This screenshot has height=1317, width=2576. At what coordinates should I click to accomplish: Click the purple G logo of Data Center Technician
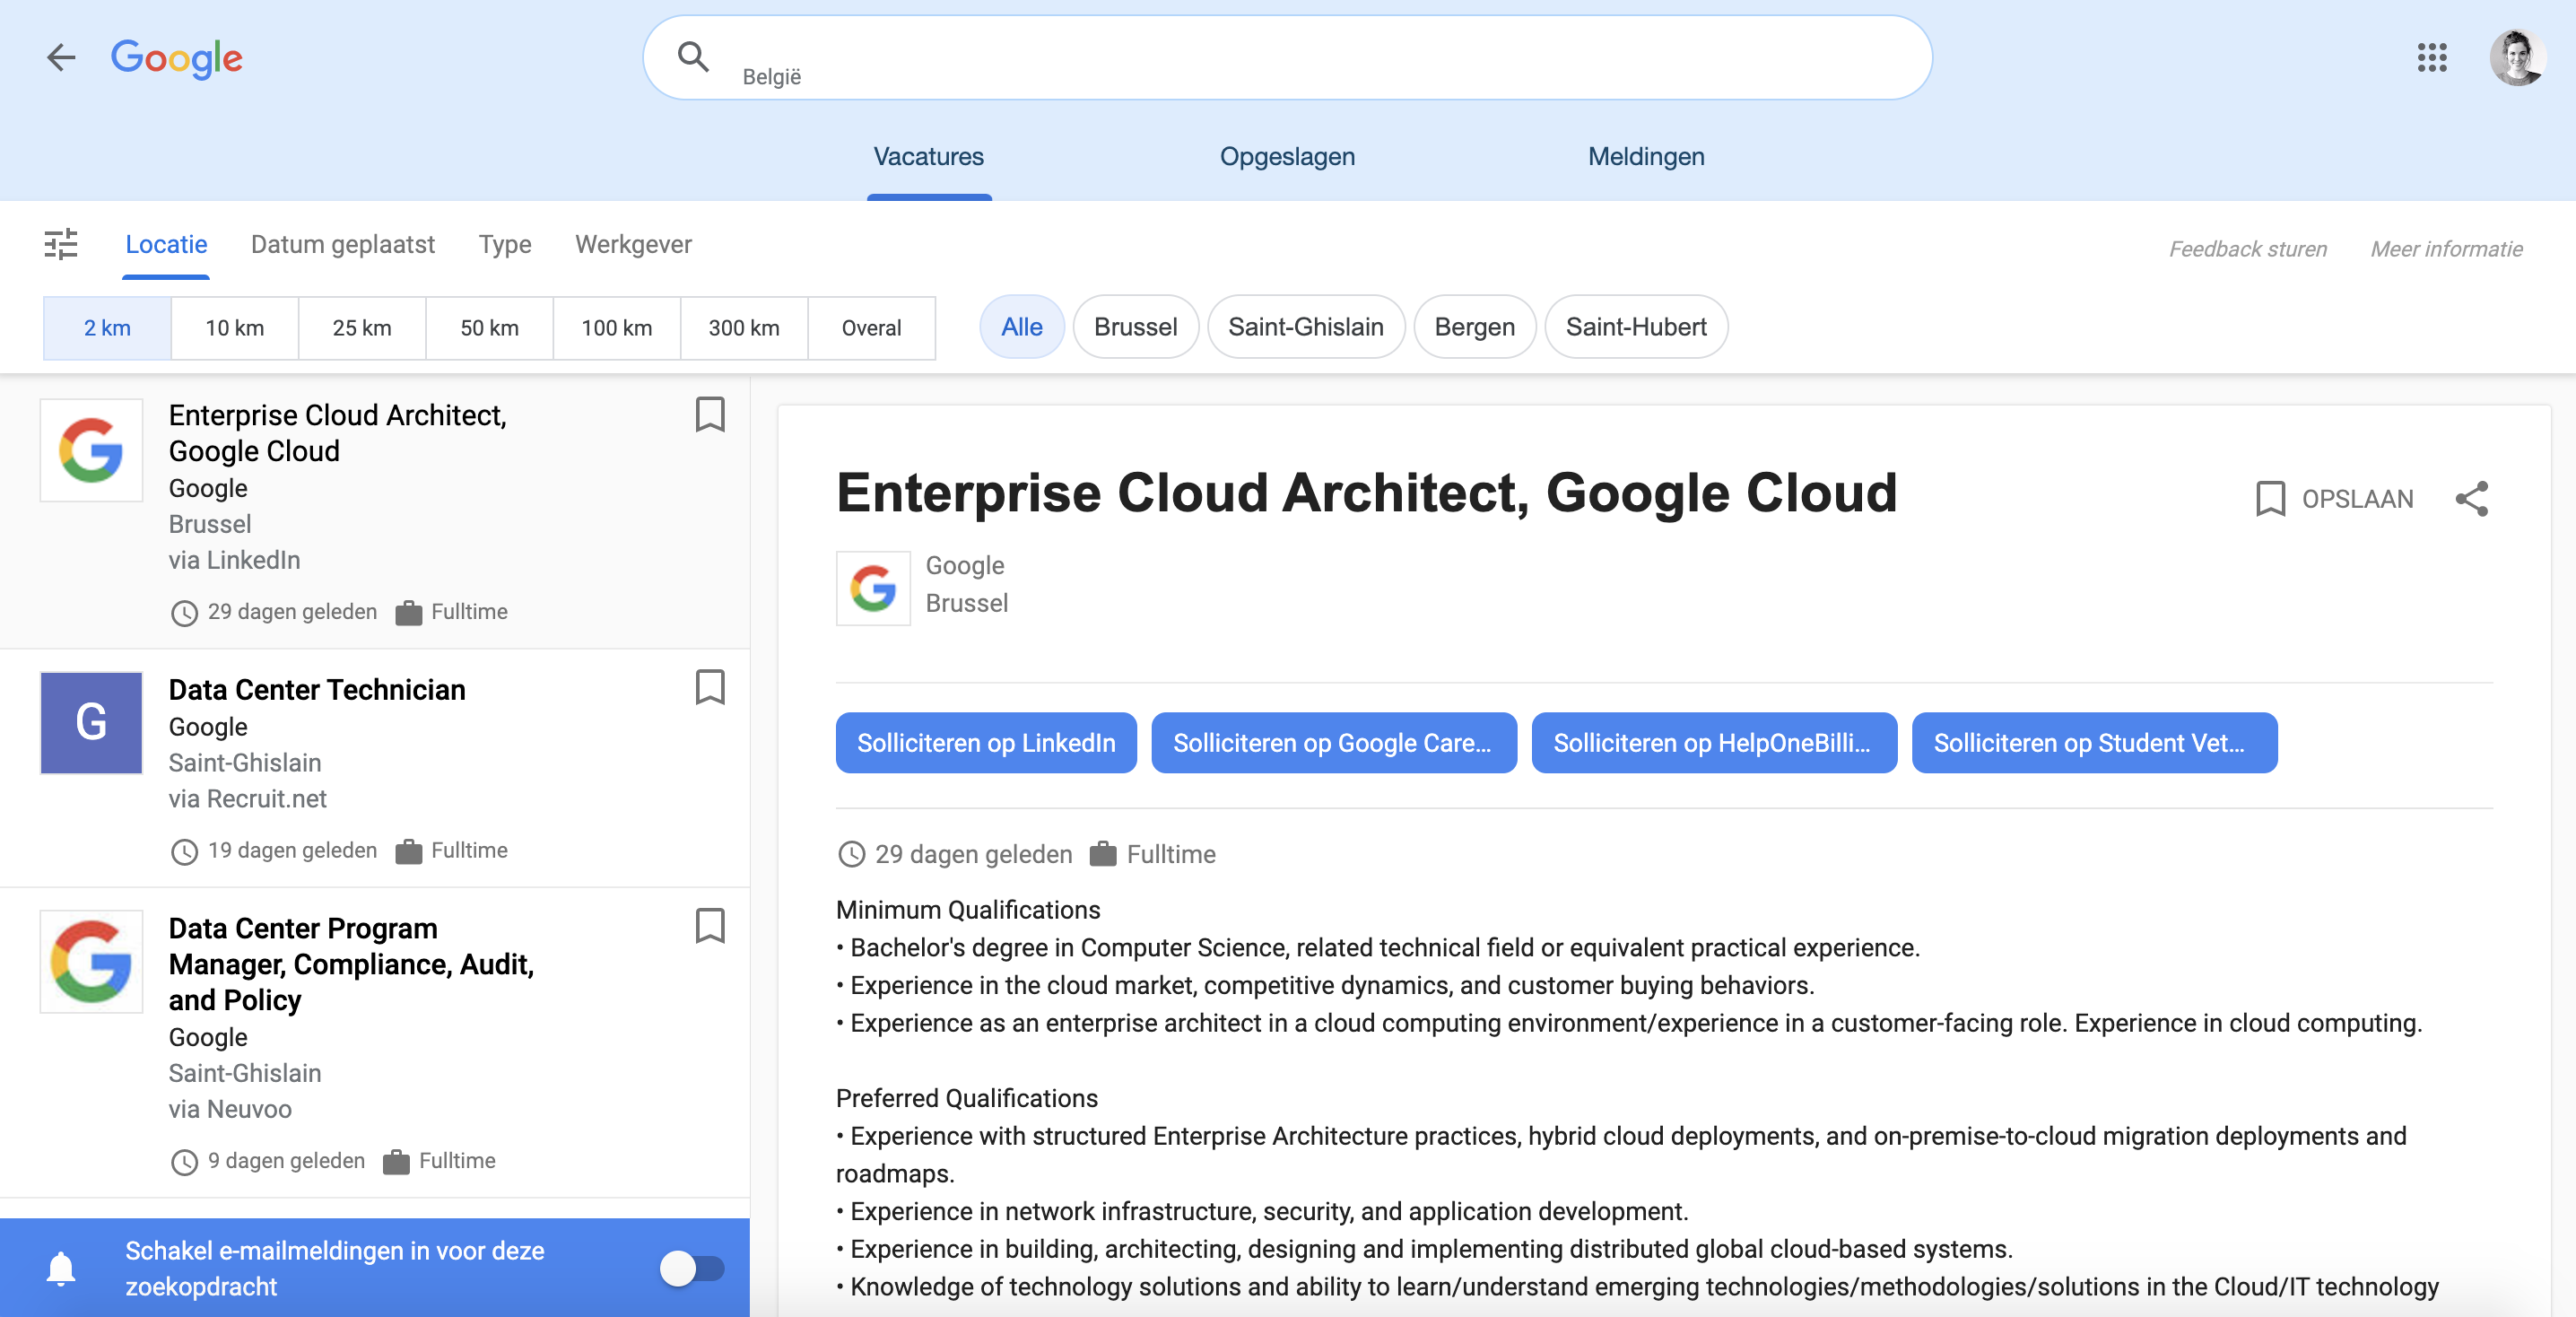point(91,722)
